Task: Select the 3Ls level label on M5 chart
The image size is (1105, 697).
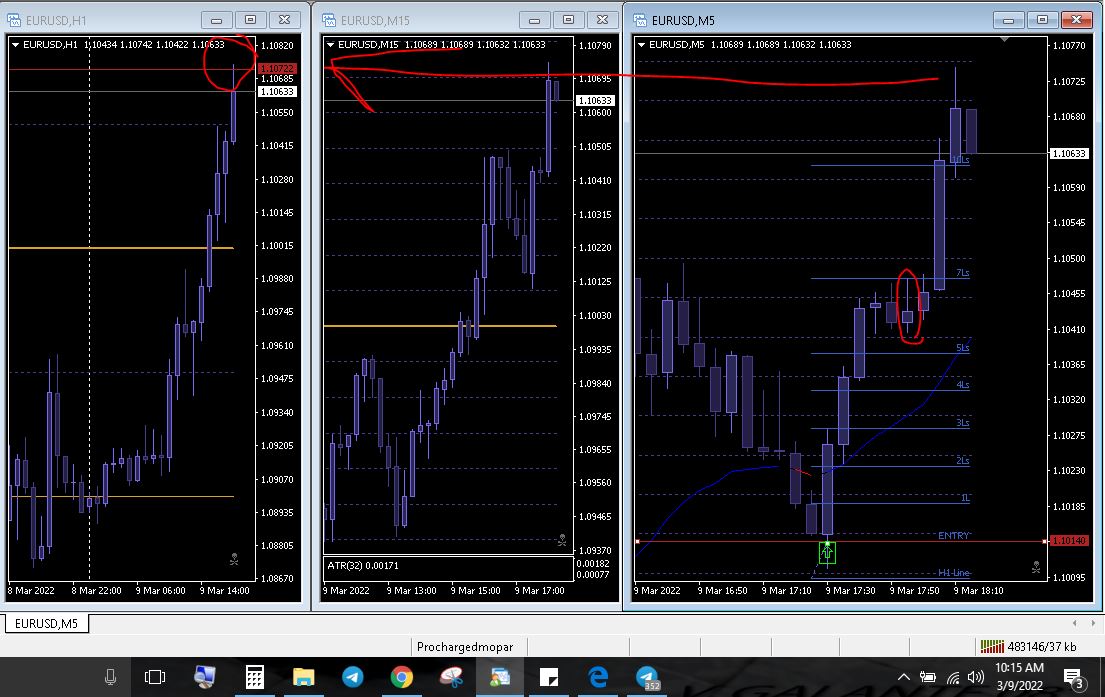Action: coord(963,423)
